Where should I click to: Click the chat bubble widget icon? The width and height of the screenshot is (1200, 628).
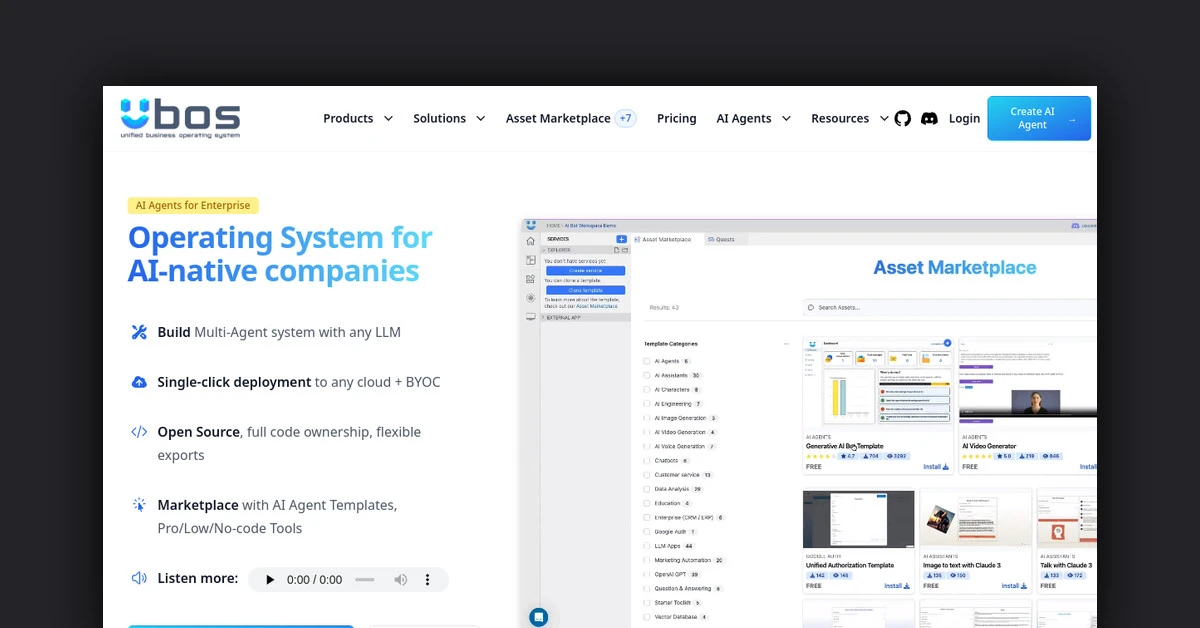click(x=539, y=617)
